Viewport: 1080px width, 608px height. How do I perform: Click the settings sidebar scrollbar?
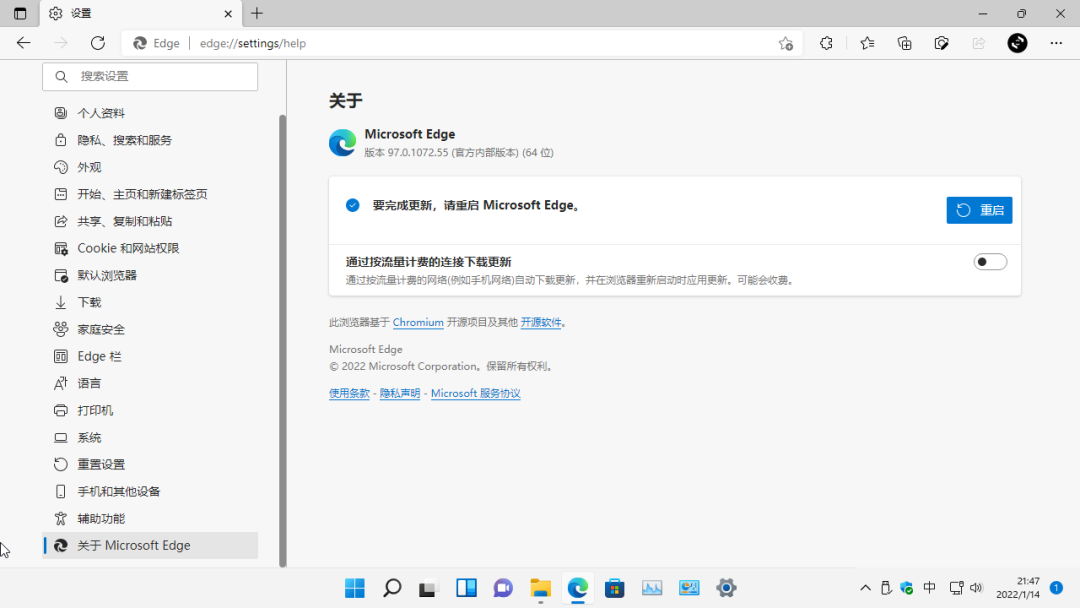[282, 341]
